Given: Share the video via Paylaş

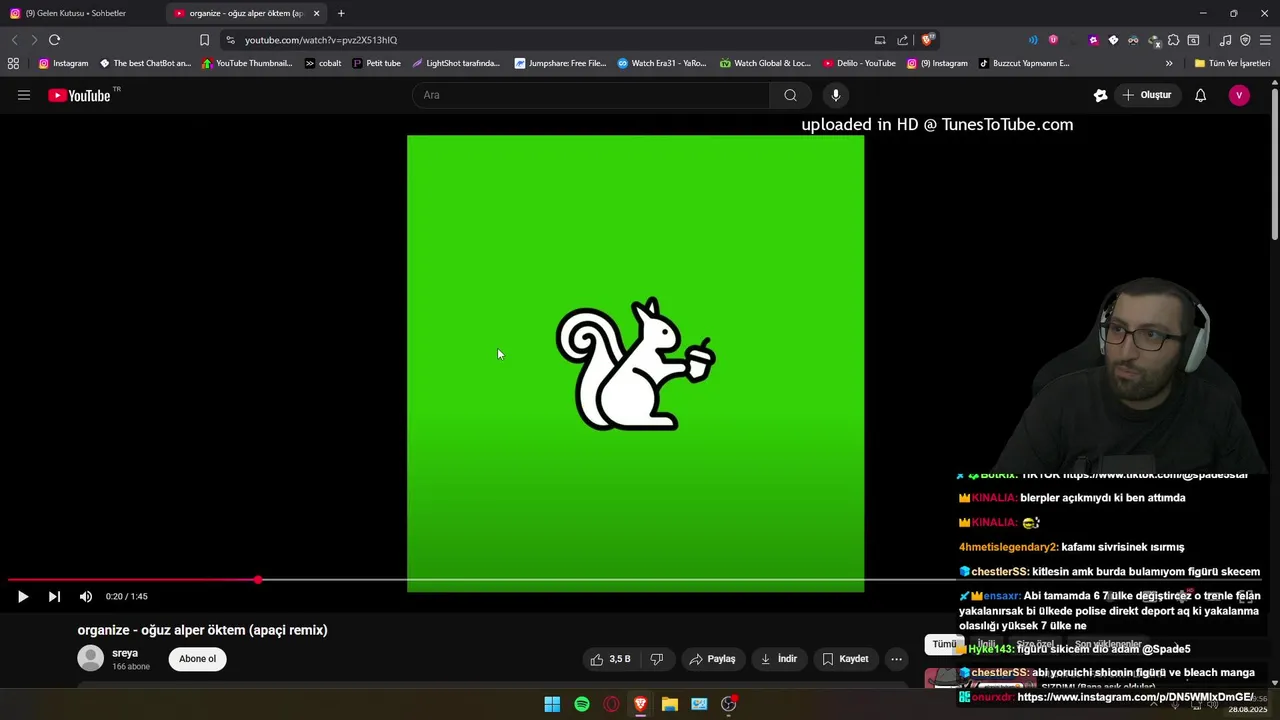Looking at the screenshot, I should 713,659.
